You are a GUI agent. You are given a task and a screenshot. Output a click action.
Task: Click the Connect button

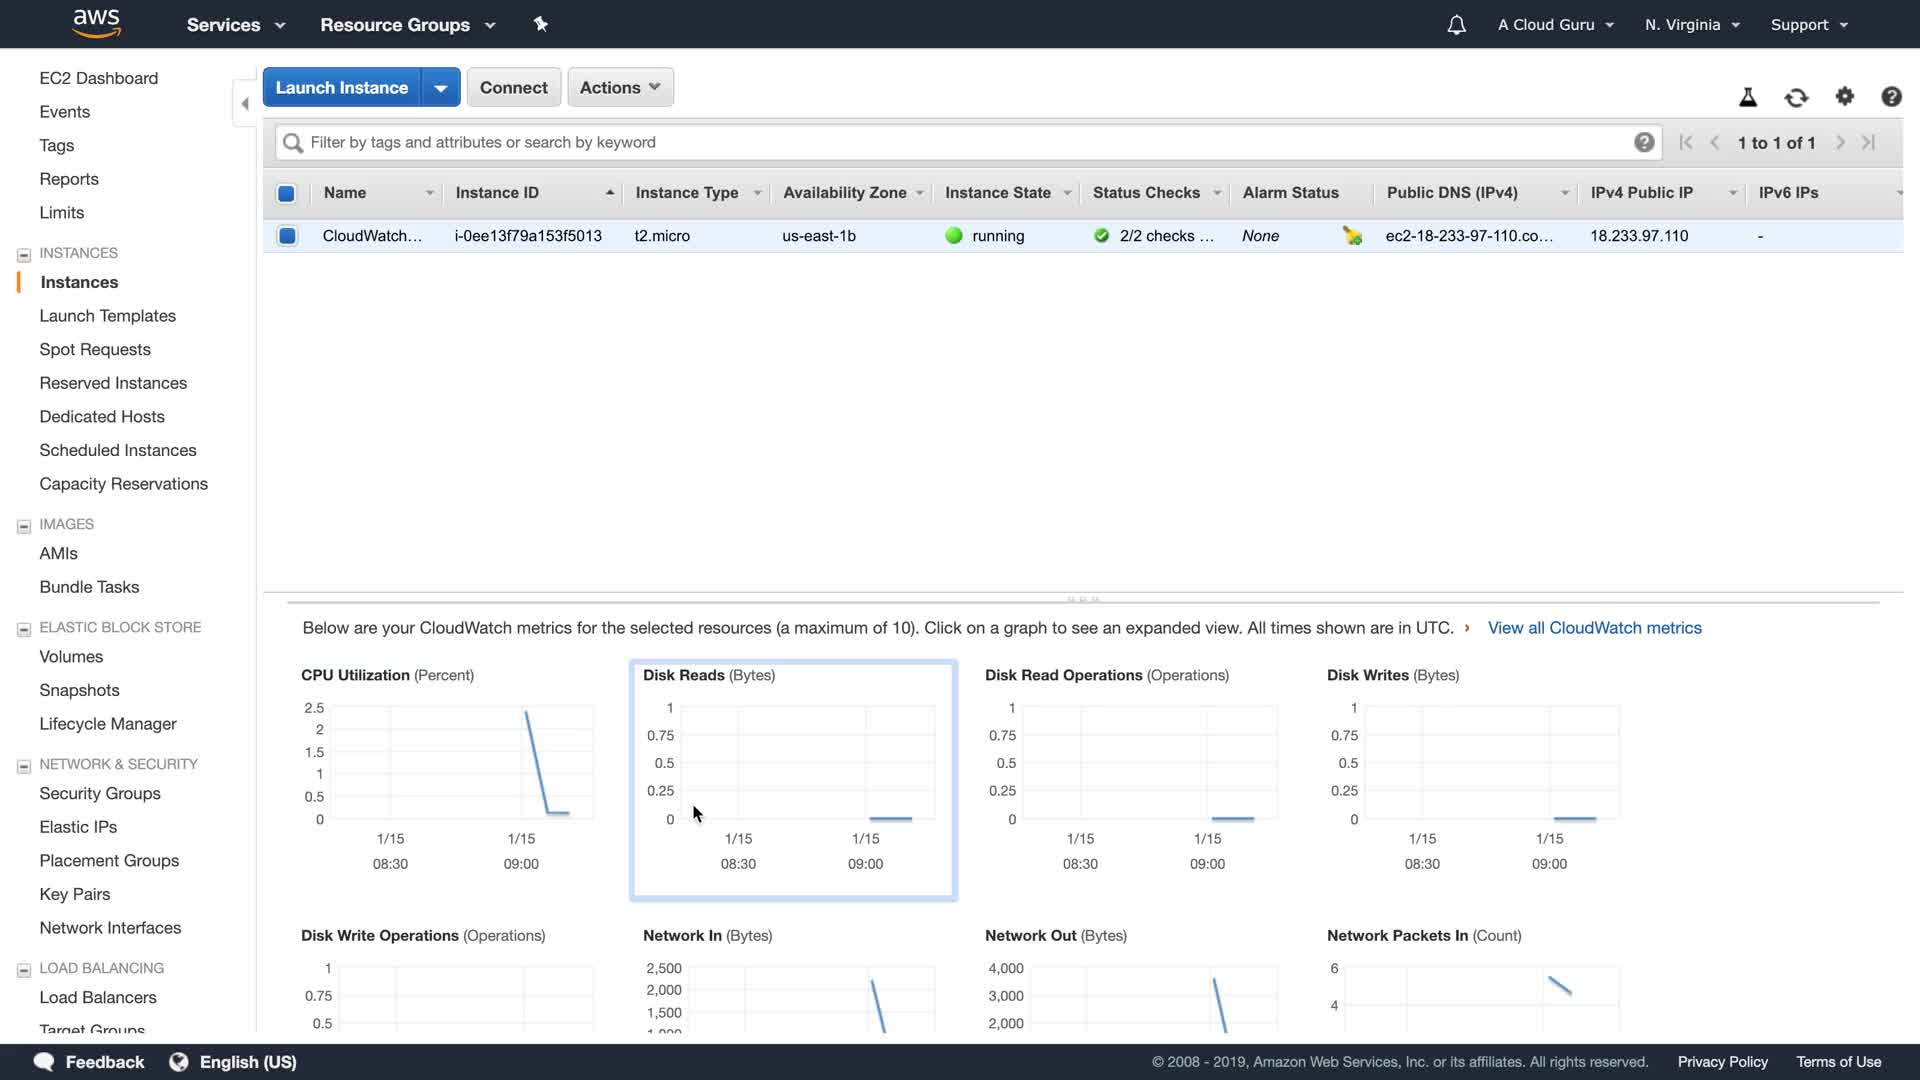coord(513,87)
